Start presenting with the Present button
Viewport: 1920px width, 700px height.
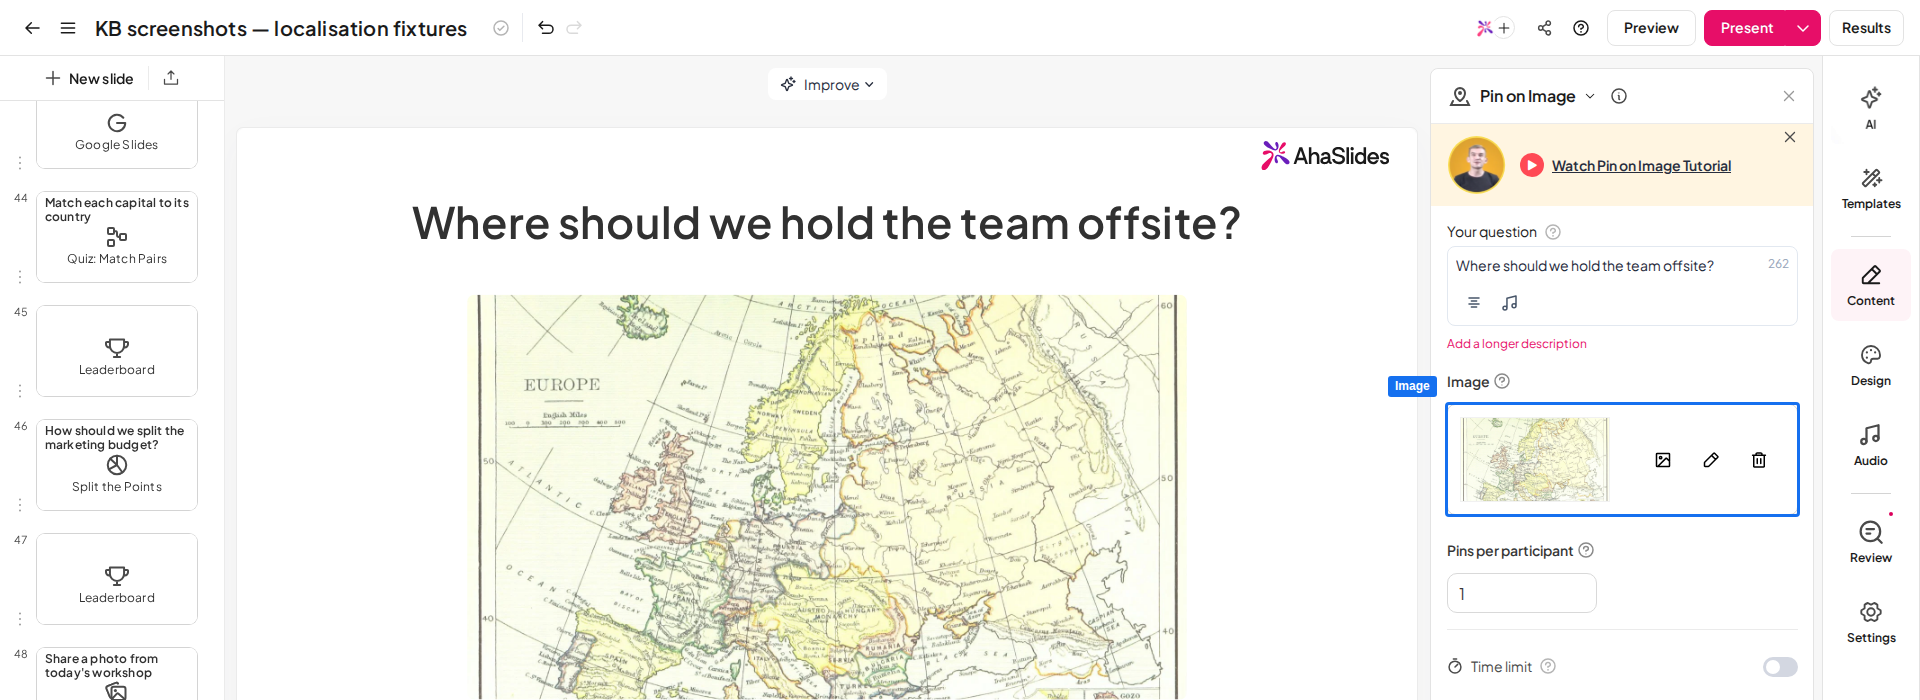[x=1747, y=28]
